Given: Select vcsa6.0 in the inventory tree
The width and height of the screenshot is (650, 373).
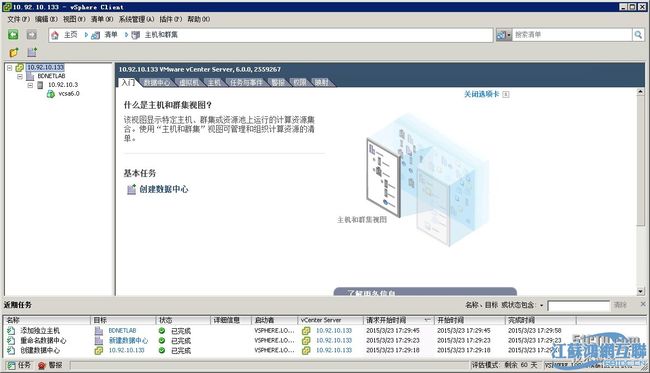Looking at the screenshot, I should 69,94.
